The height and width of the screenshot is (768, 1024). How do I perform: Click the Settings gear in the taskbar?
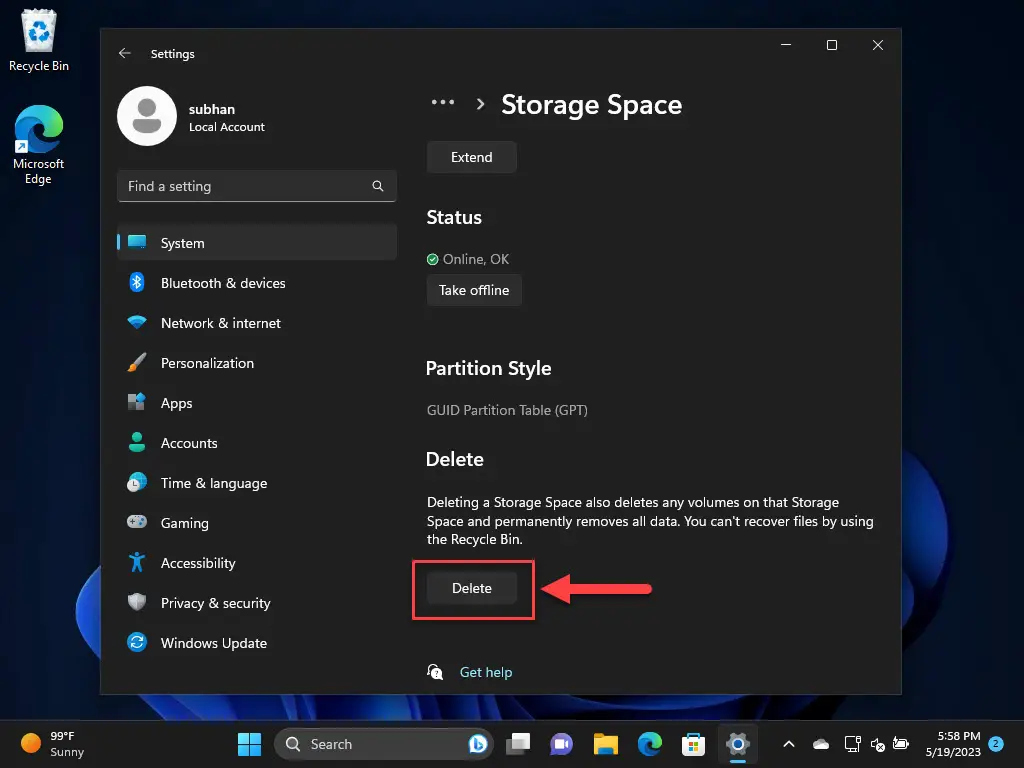[x=737, y=744]
